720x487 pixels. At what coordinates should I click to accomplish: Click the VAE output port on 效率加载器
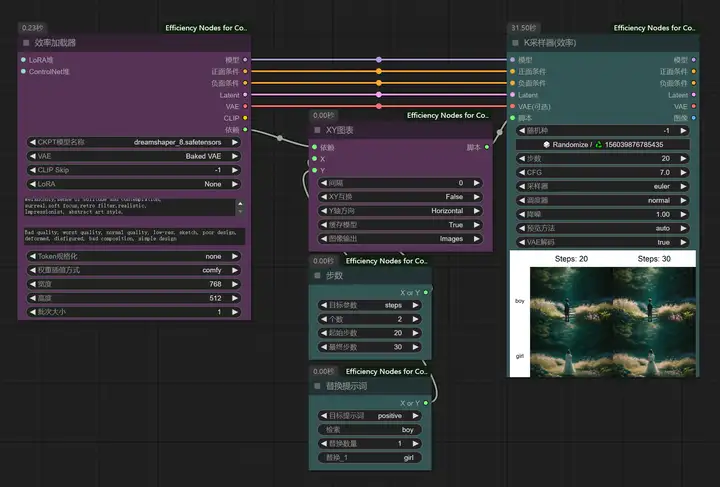point(245,106)
